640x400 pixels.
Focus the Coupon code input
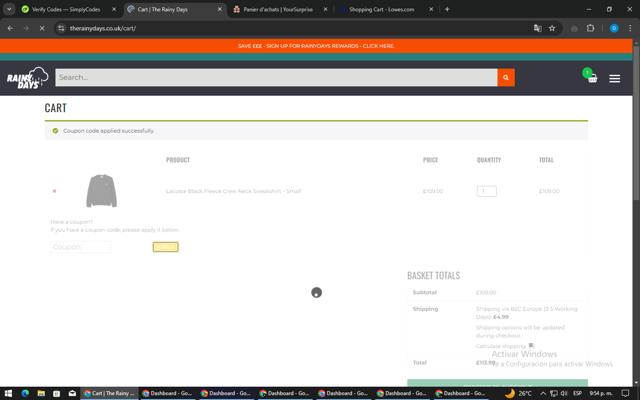tap(81, 247)
